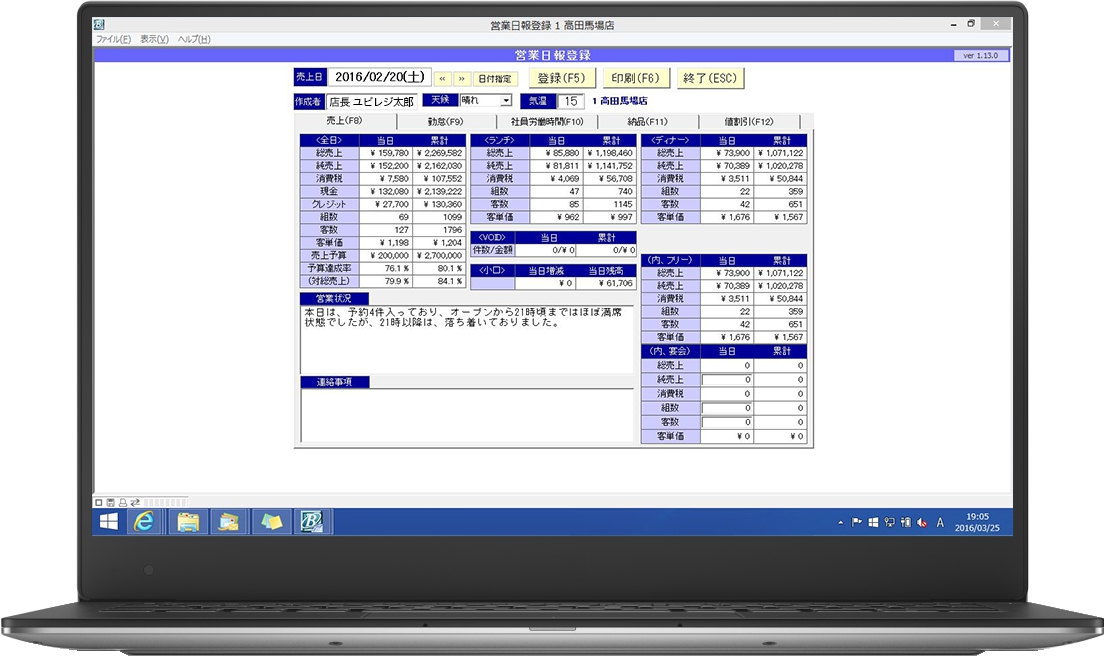Click the Windows Start button
This screenshot has width=1104, height=656.
click(108, 521)
